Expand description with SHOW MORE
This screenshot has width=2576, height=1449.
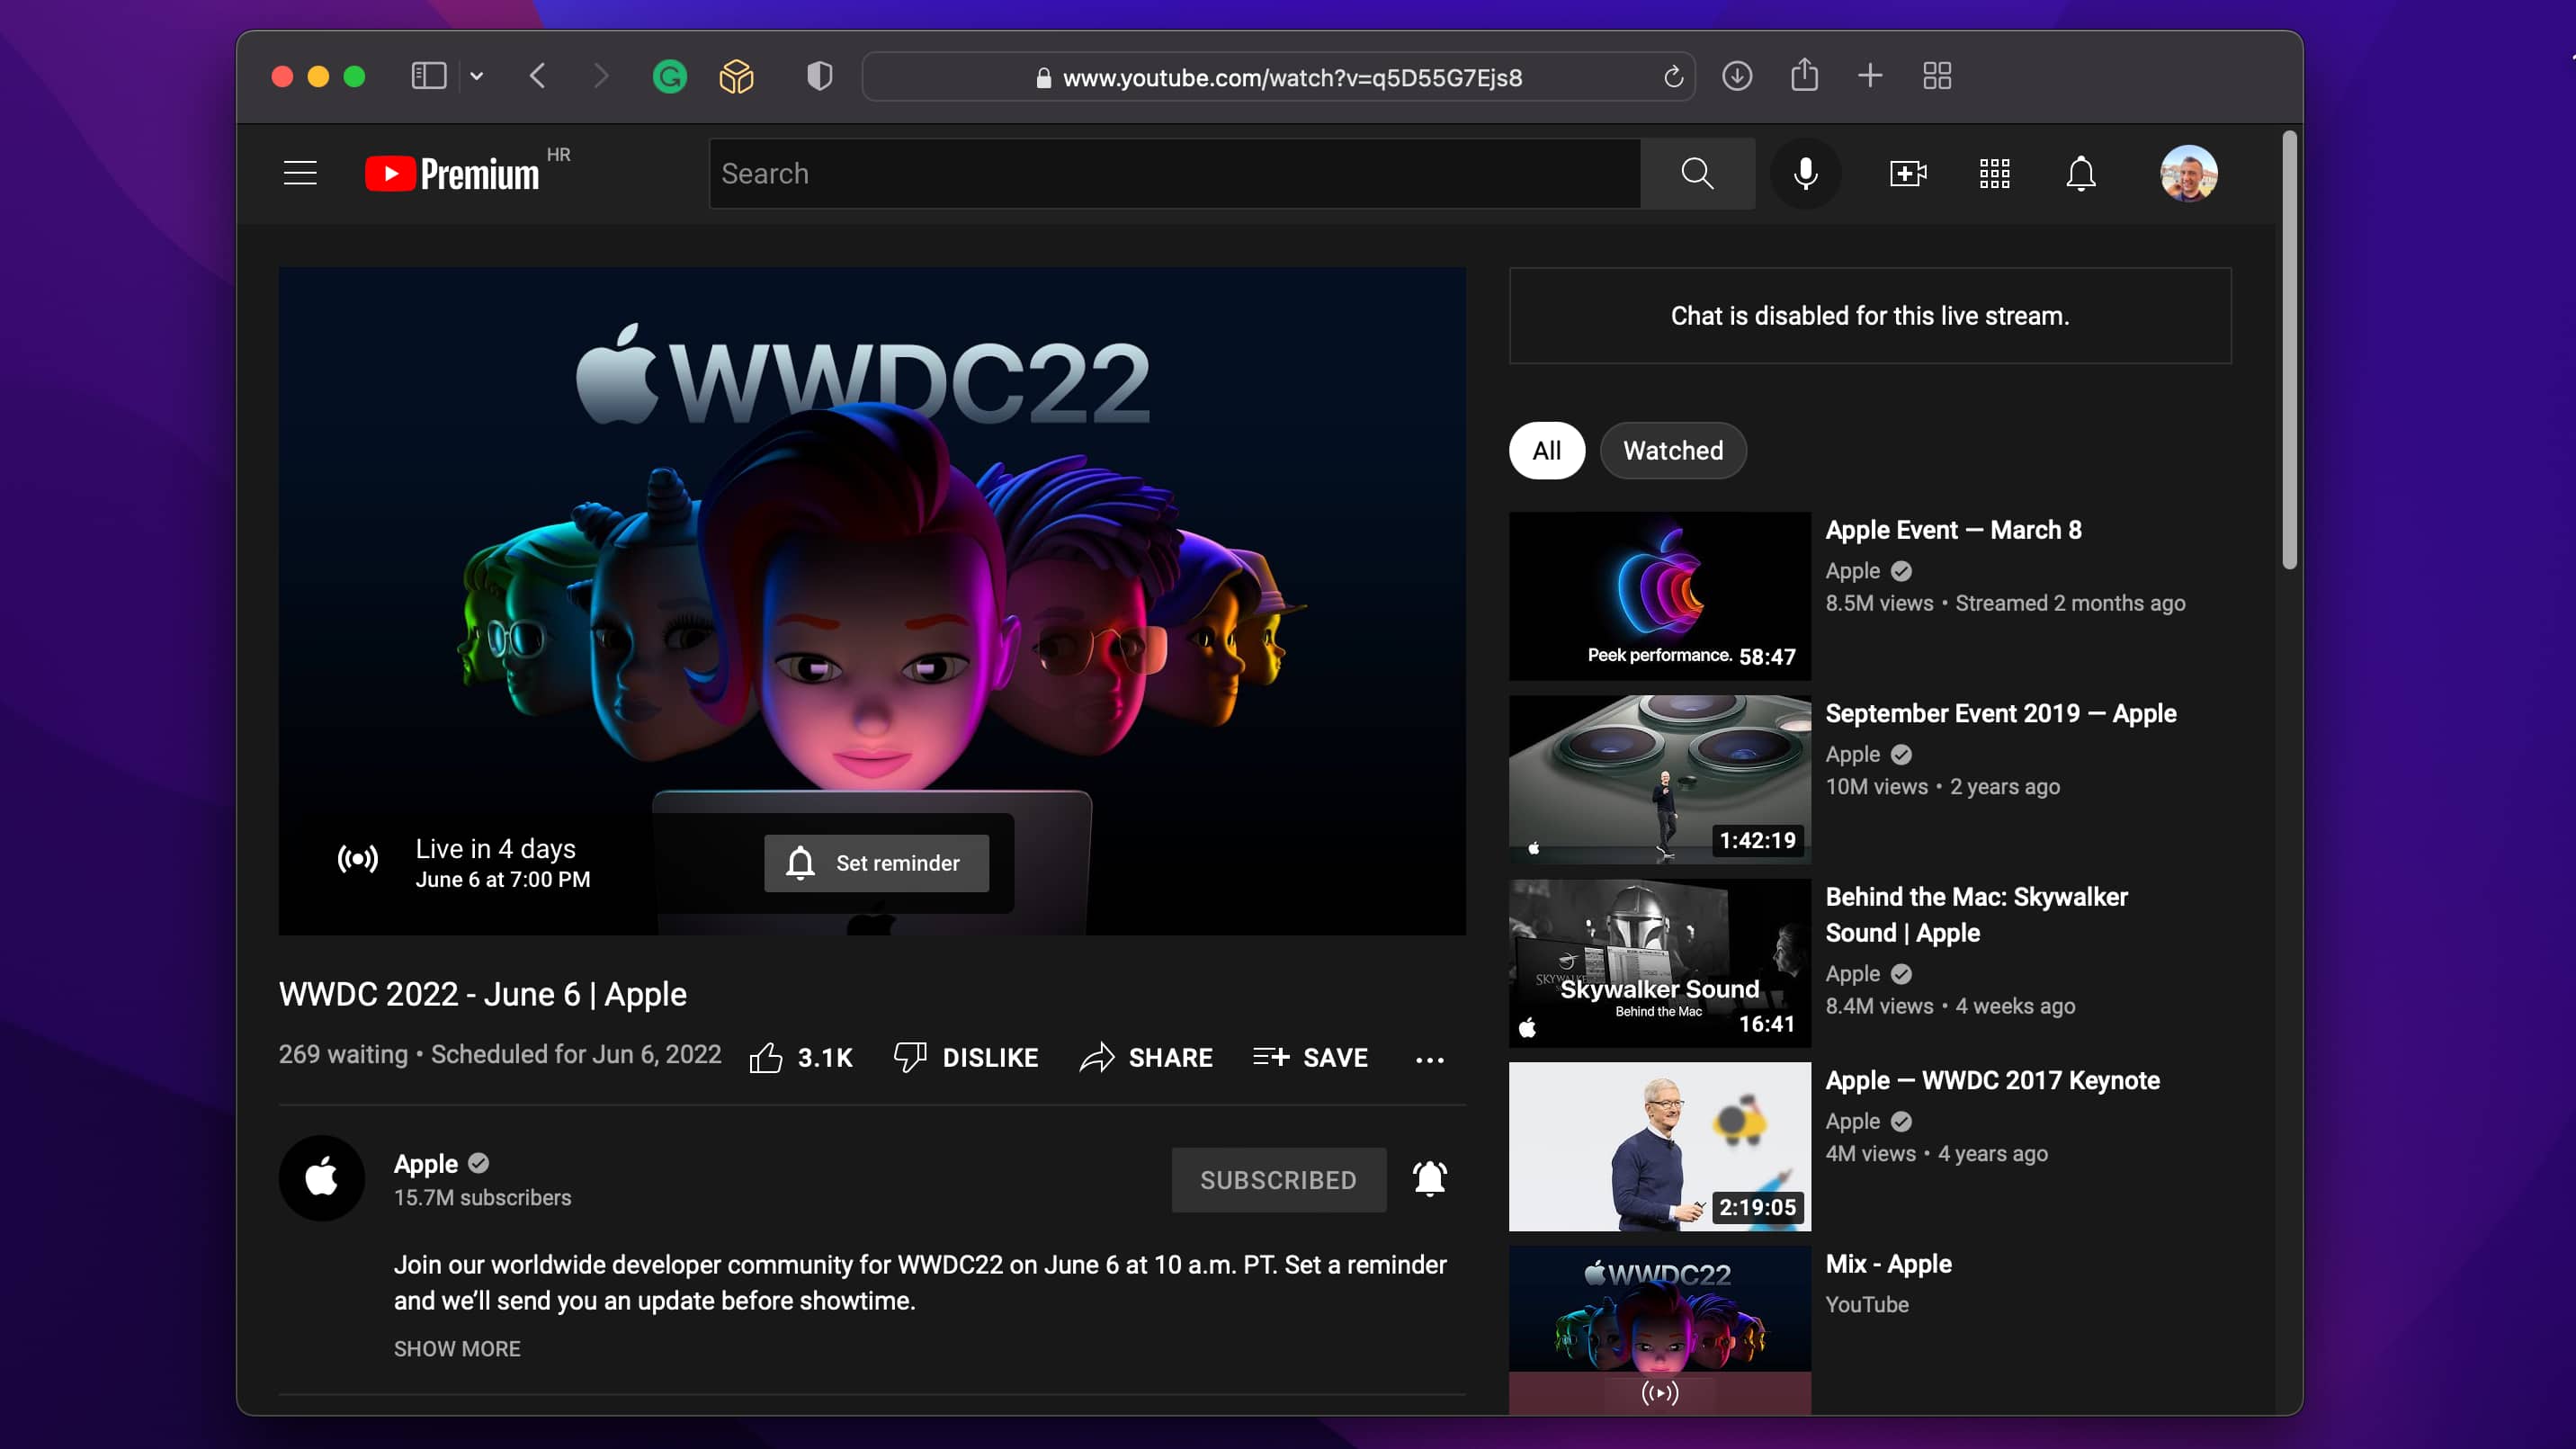pyautogui.click(x=457, y=1348)
